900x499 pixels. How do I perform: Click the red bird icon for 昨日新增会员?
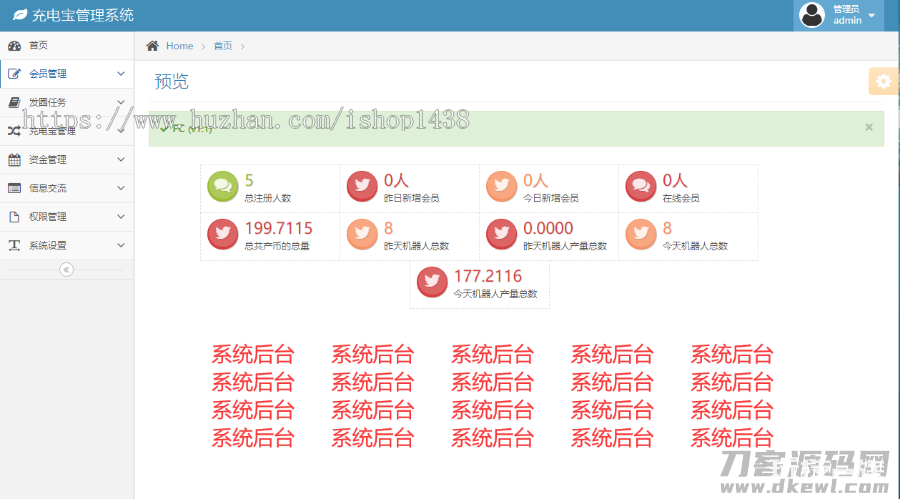pyautogui.click(x=362, y=186)
